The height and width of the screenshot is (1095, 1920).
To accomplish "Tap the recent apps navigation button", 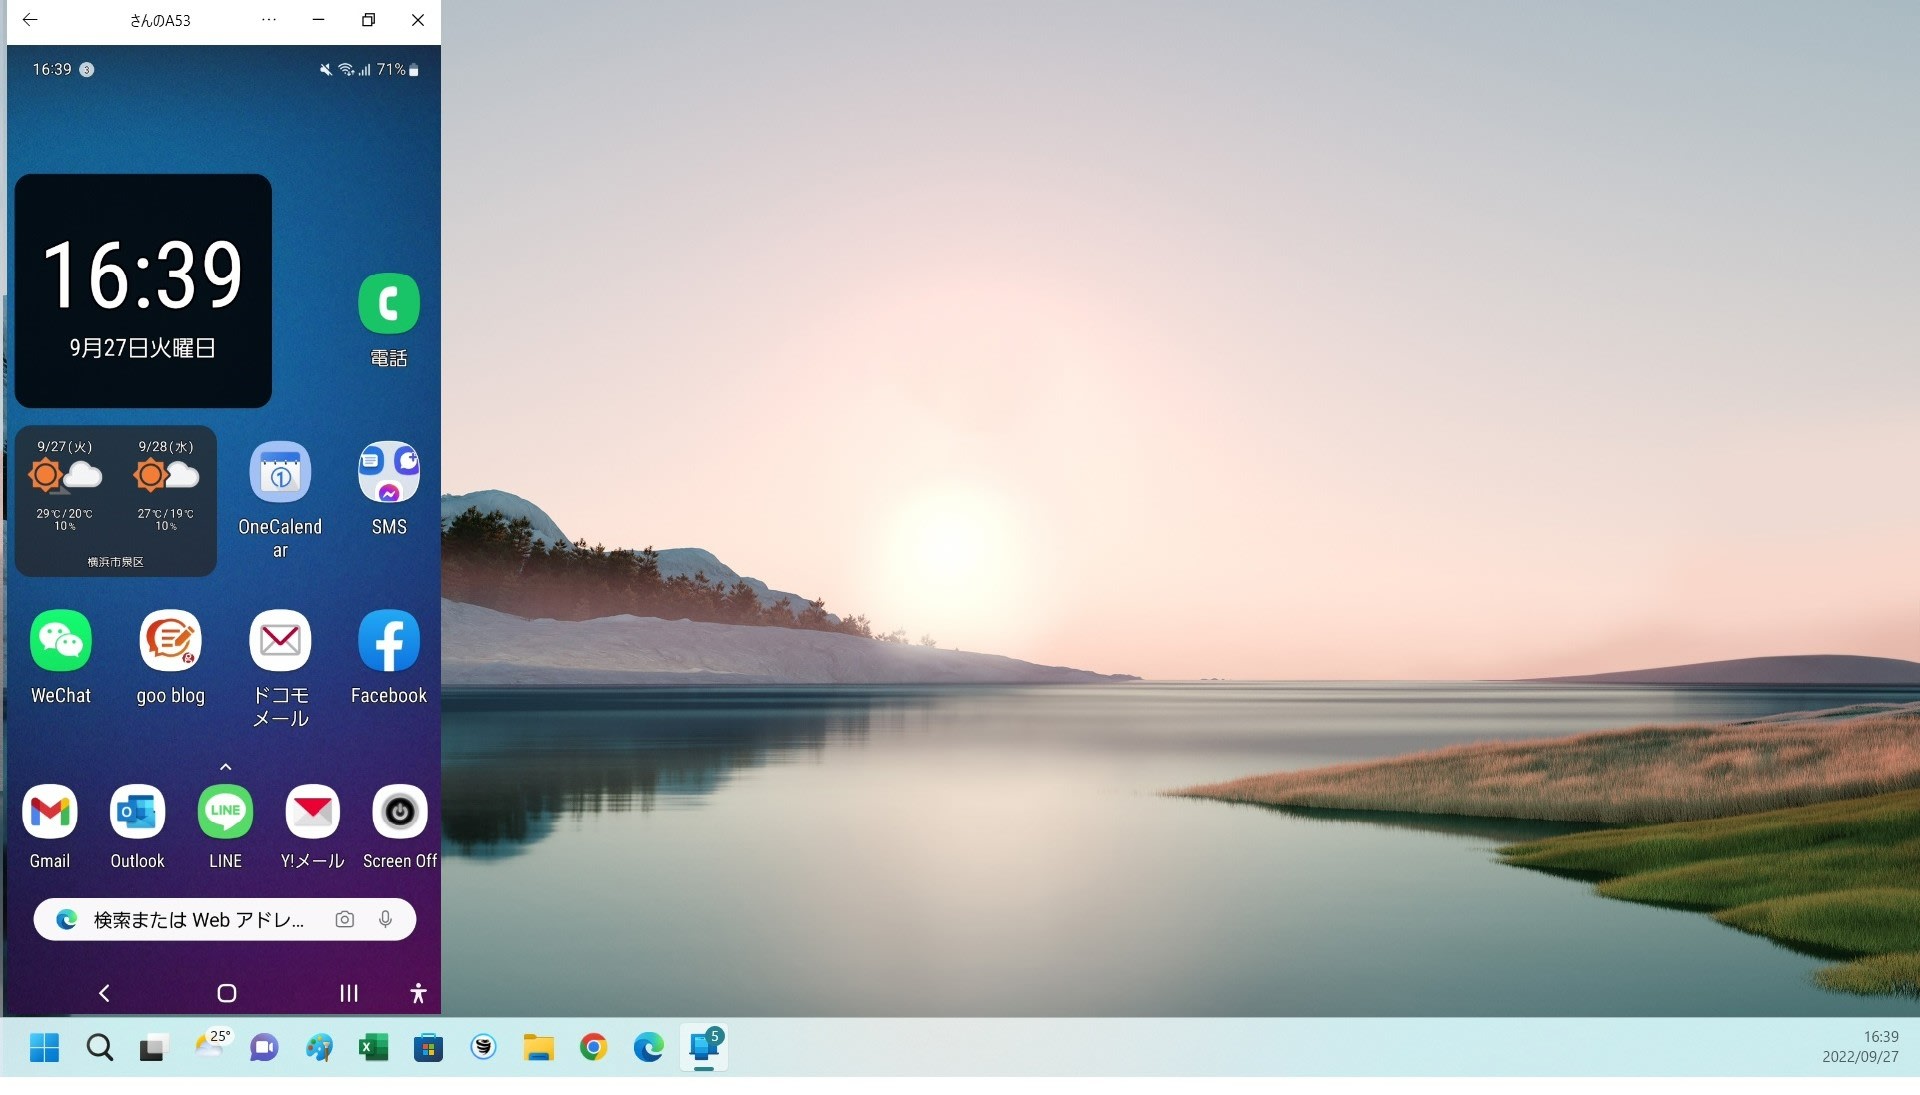I will pos(348,993).
